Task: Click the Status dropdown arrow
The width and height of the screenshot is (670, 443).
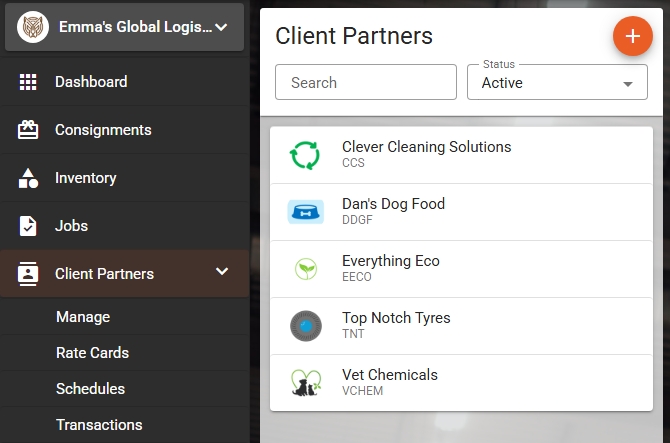Action: point(628,84)
